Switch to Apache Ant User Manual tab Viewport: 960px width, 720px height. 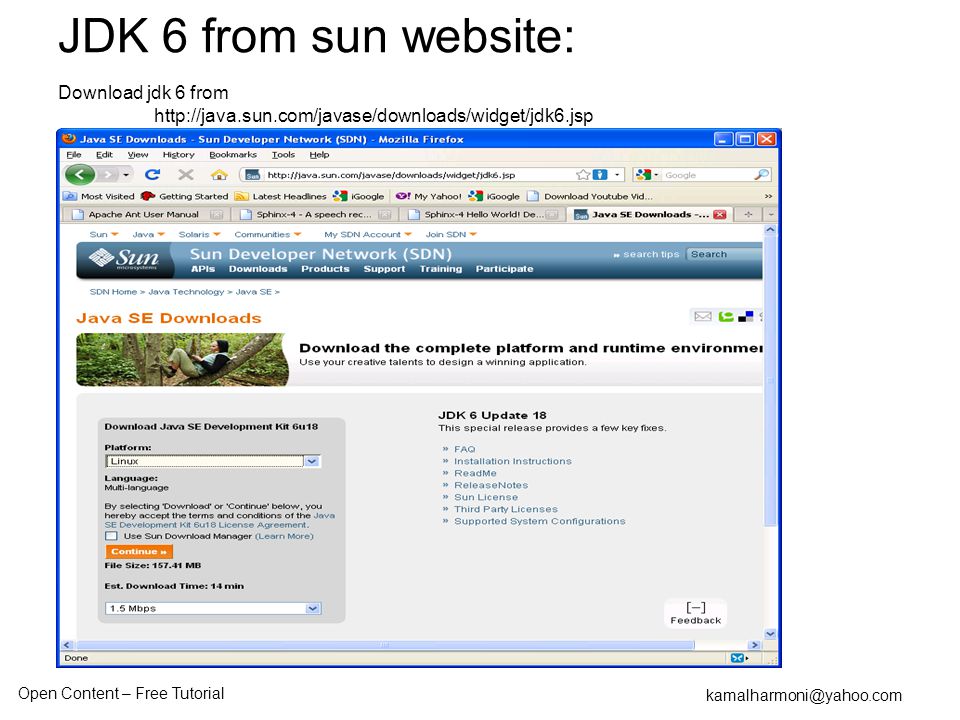point(146,215)
